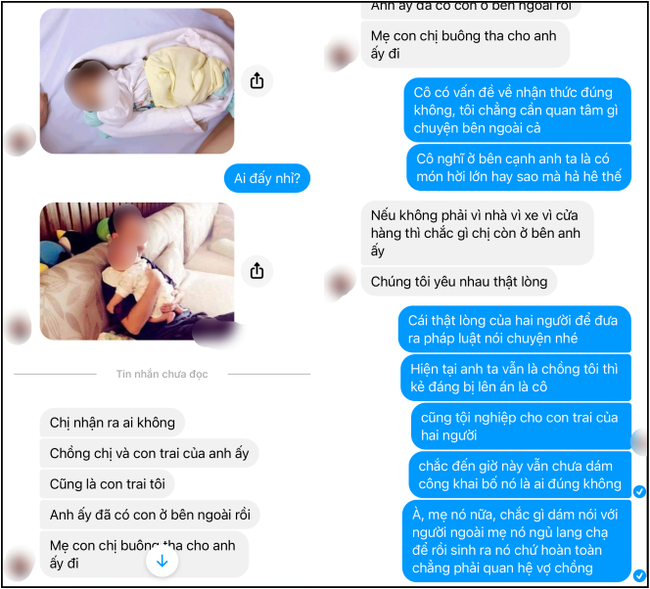Tap share icon beside sofa baby photo
The width and height of the screenshot is (650, 589).
[257, 271]
